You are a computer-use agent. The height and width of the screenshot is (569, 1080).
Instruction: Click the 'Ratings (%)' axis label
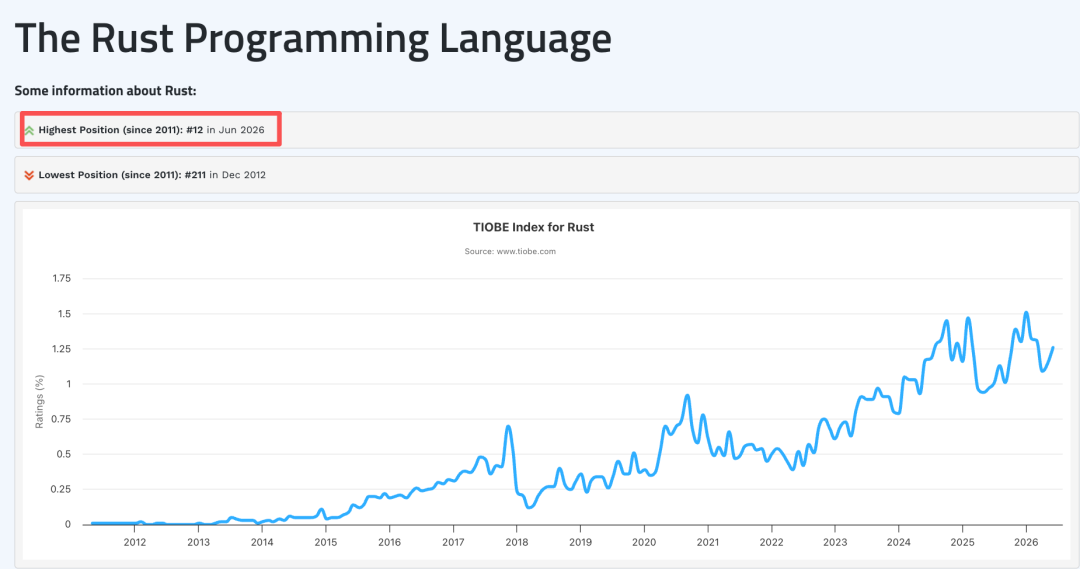coord(39,402)
